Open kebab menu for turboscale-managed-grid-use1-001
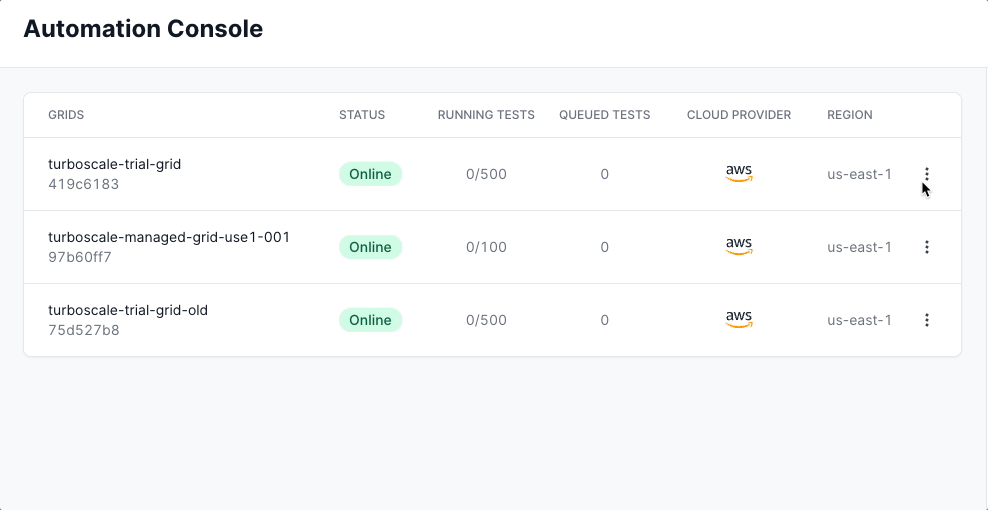This screenshot has height=510, width=988. coord(926,247)
